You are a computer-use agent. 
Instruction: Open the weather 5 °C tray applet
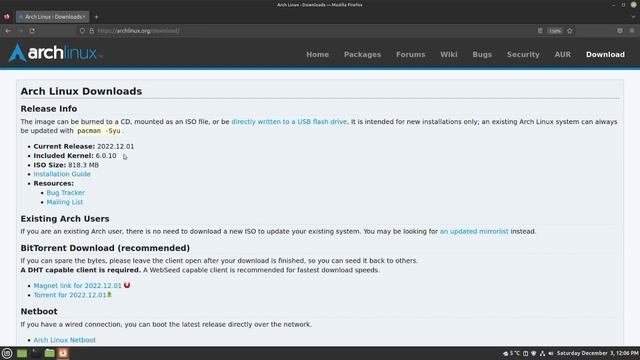[511, 353]
